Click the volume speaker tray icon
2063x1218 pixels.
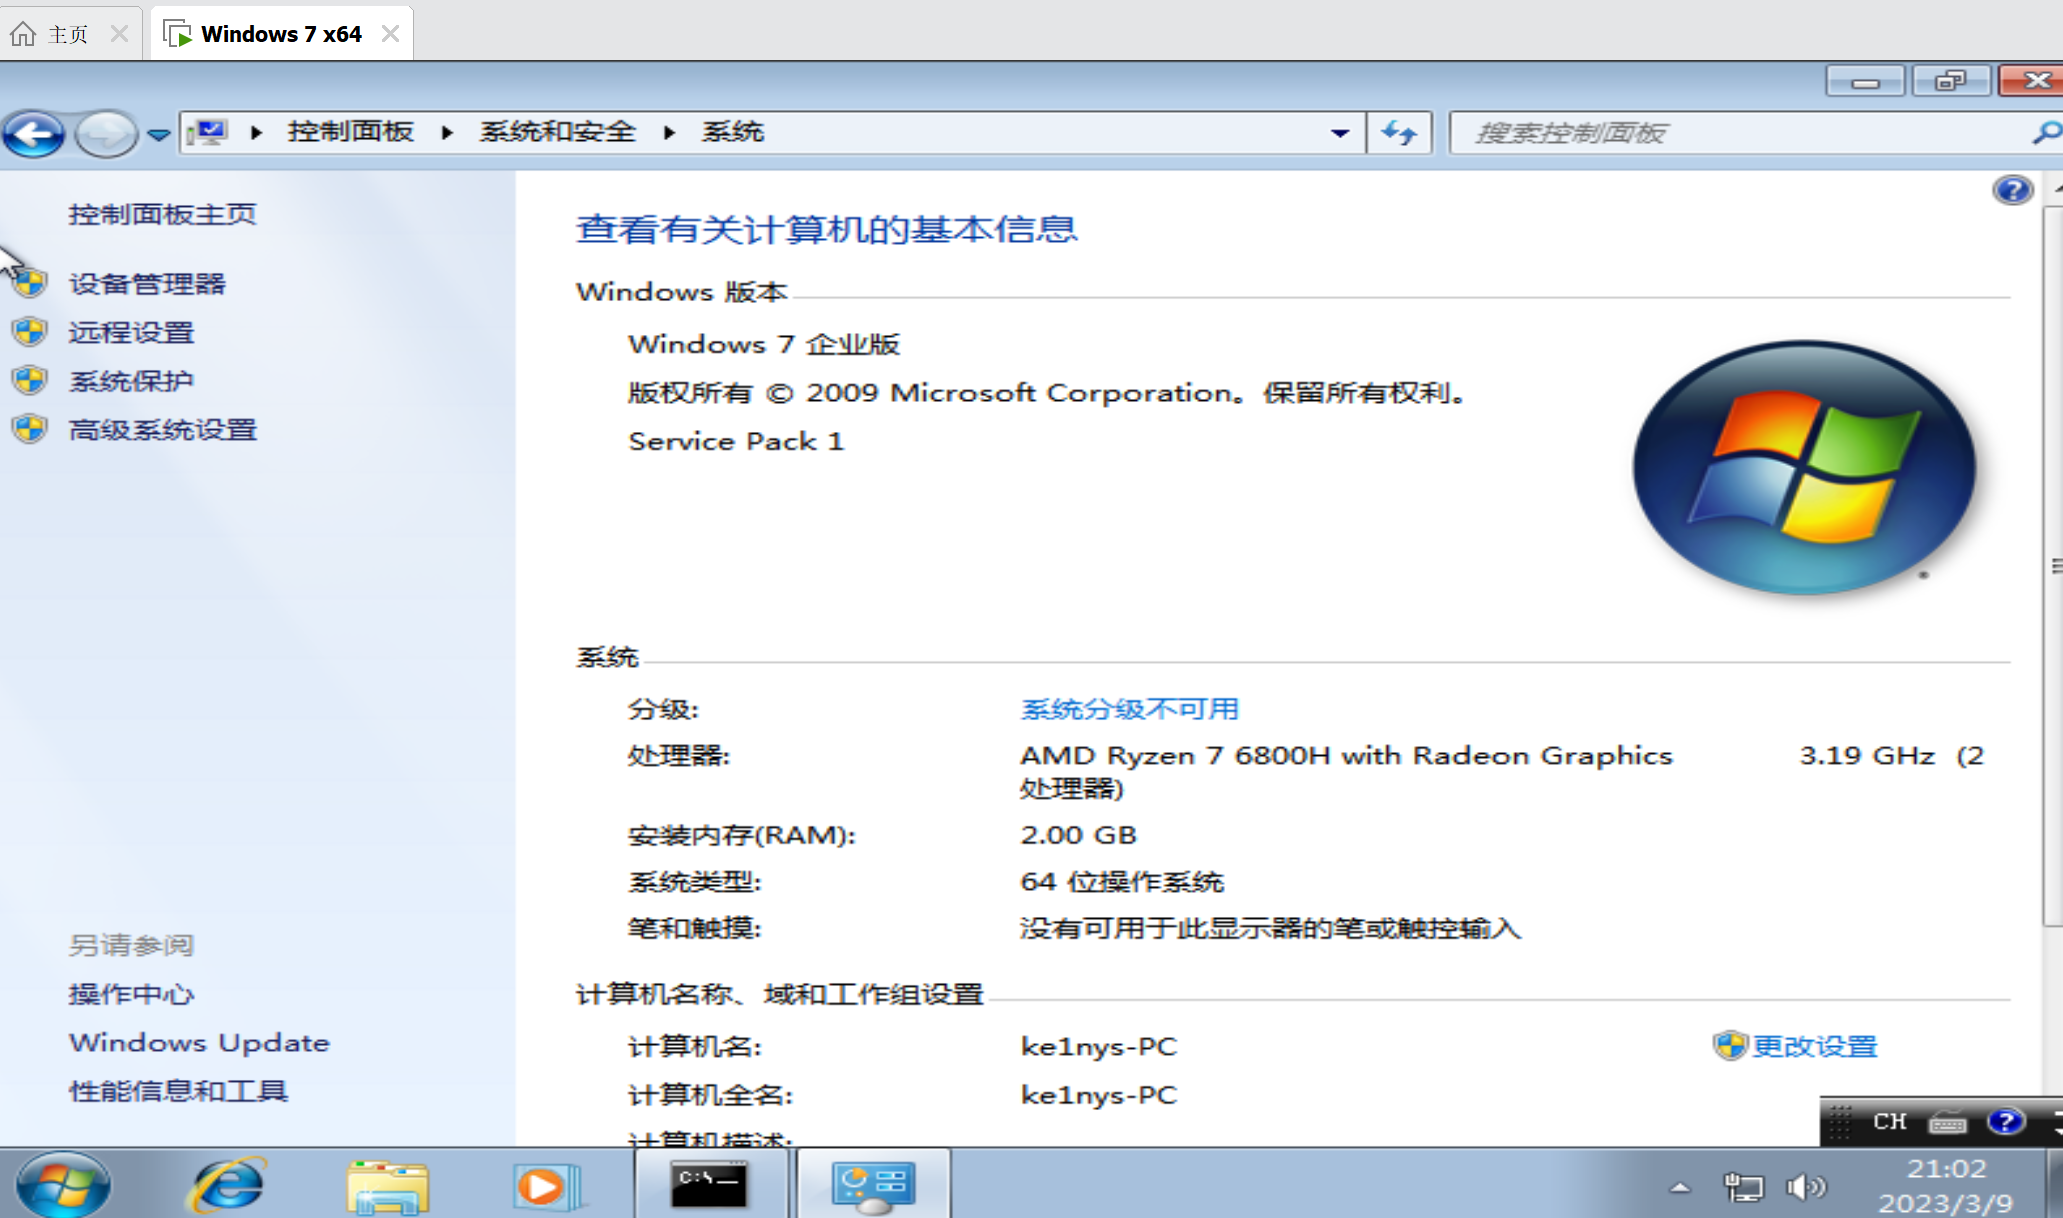pos(1806,1187)
